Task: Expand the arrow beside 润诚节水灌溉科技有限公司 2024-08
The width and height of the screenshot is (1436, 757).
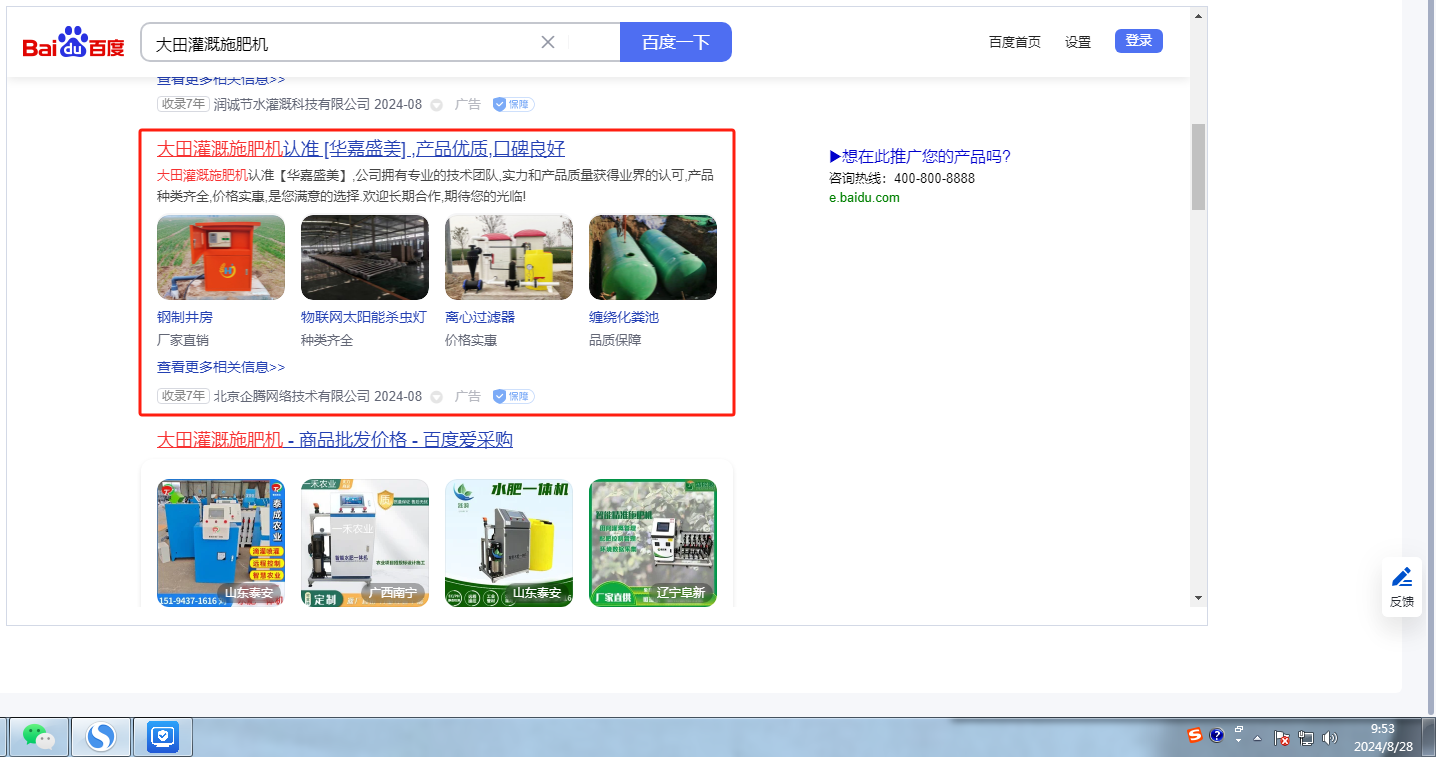Action: pos(436,105)
